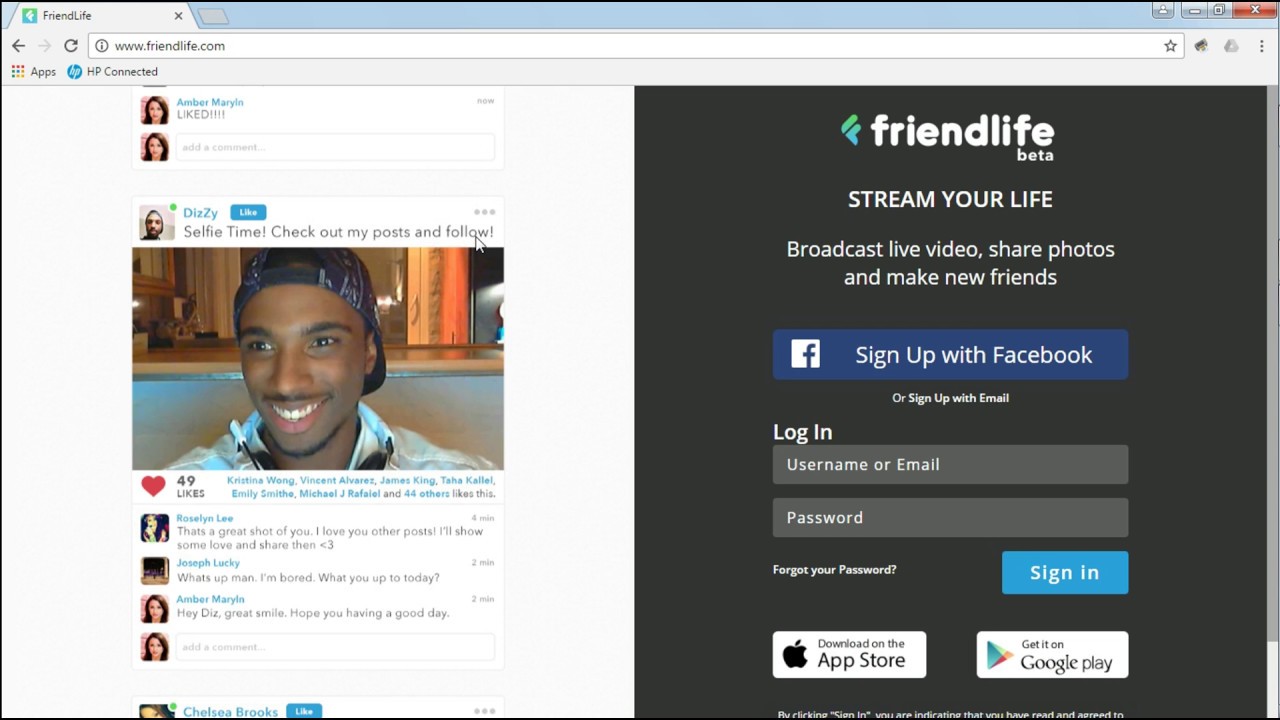Open Emily Smithe in the likes list
The image size is (1280, 720).
(x=262, y=494)
